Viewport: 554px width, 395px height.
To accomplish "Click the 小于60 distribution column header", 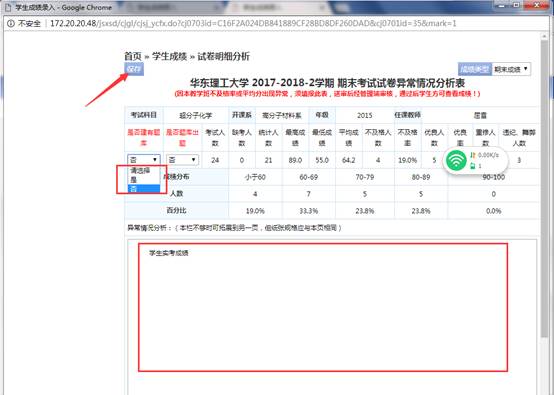I will click(255, 177).
